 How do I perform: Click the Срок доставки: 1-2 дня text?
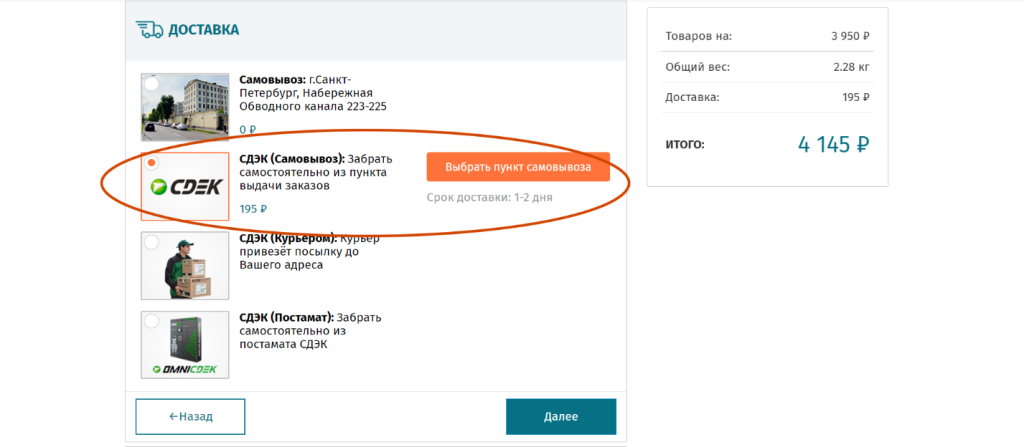tap(490, 197)
